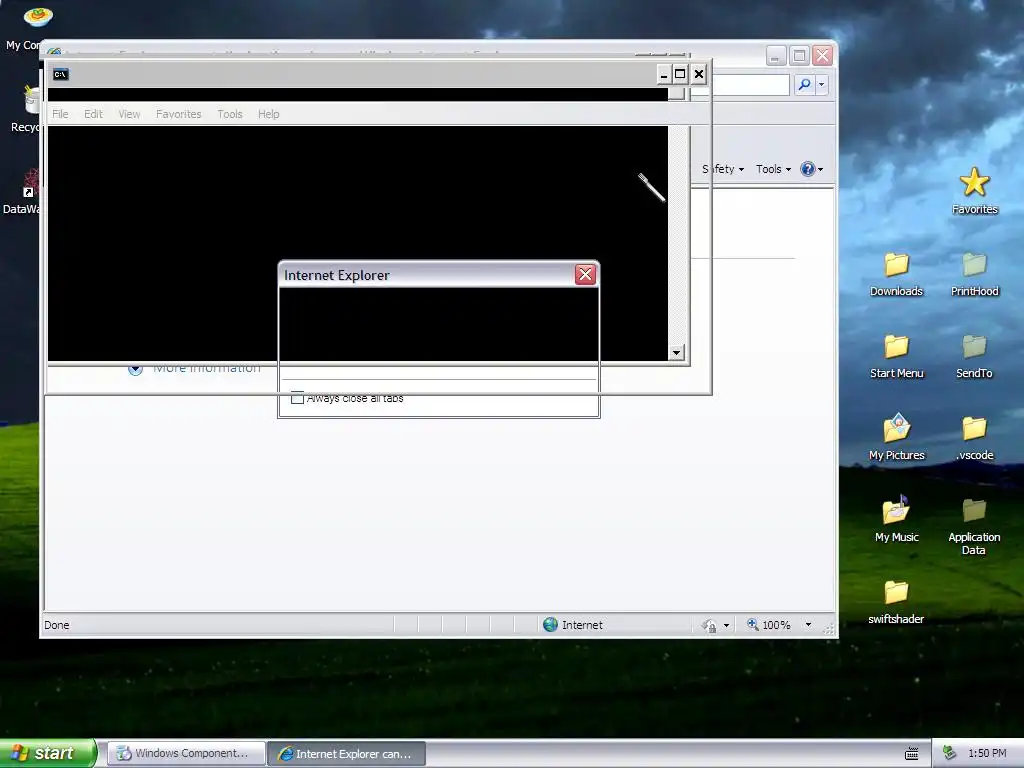Click the 100% zoom level button
This screenshot has width=1024, height=768.
point(776,625)
